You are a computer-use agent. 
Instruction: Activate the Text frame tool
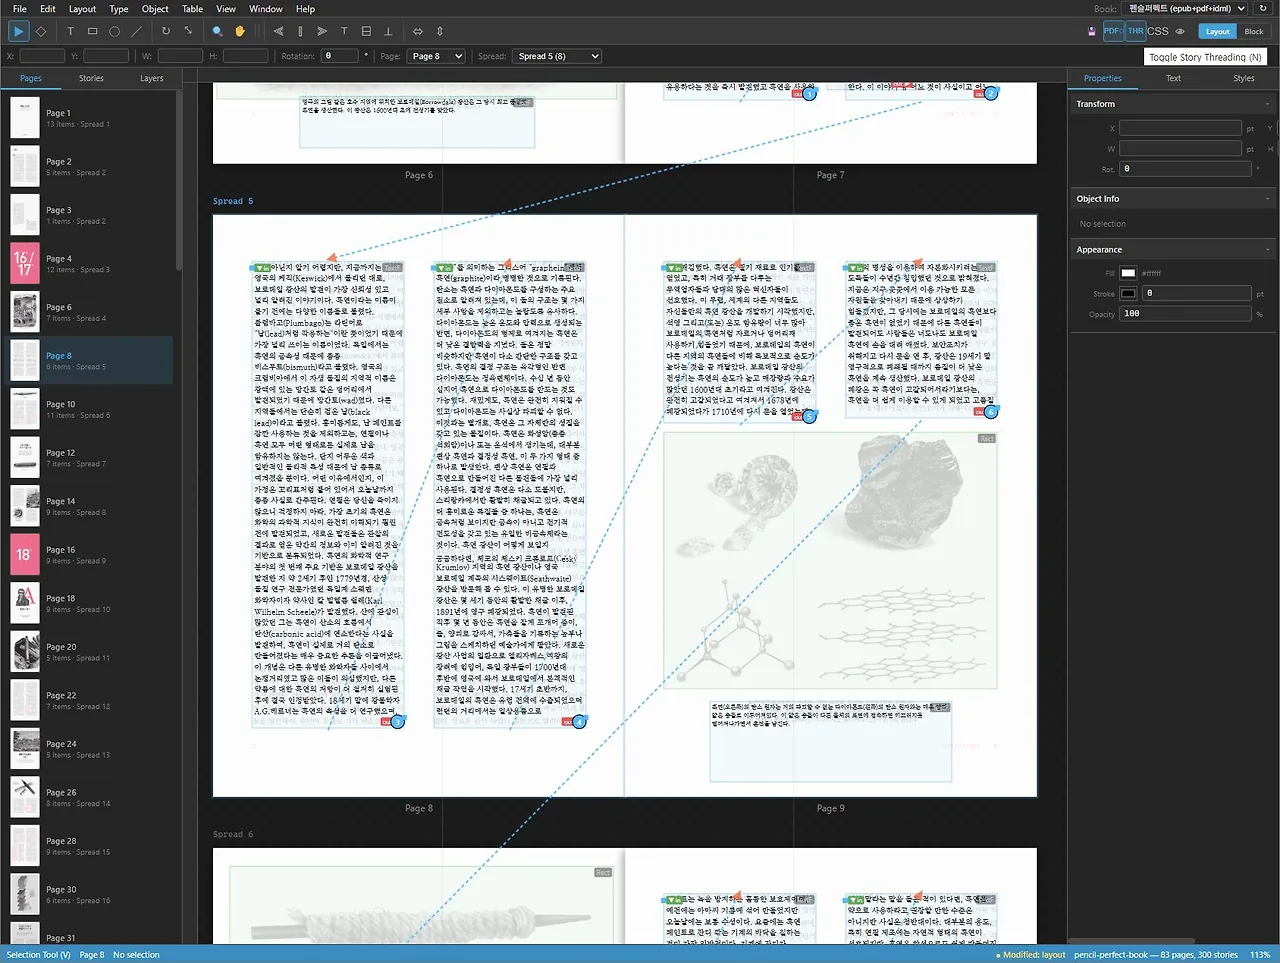70,31
